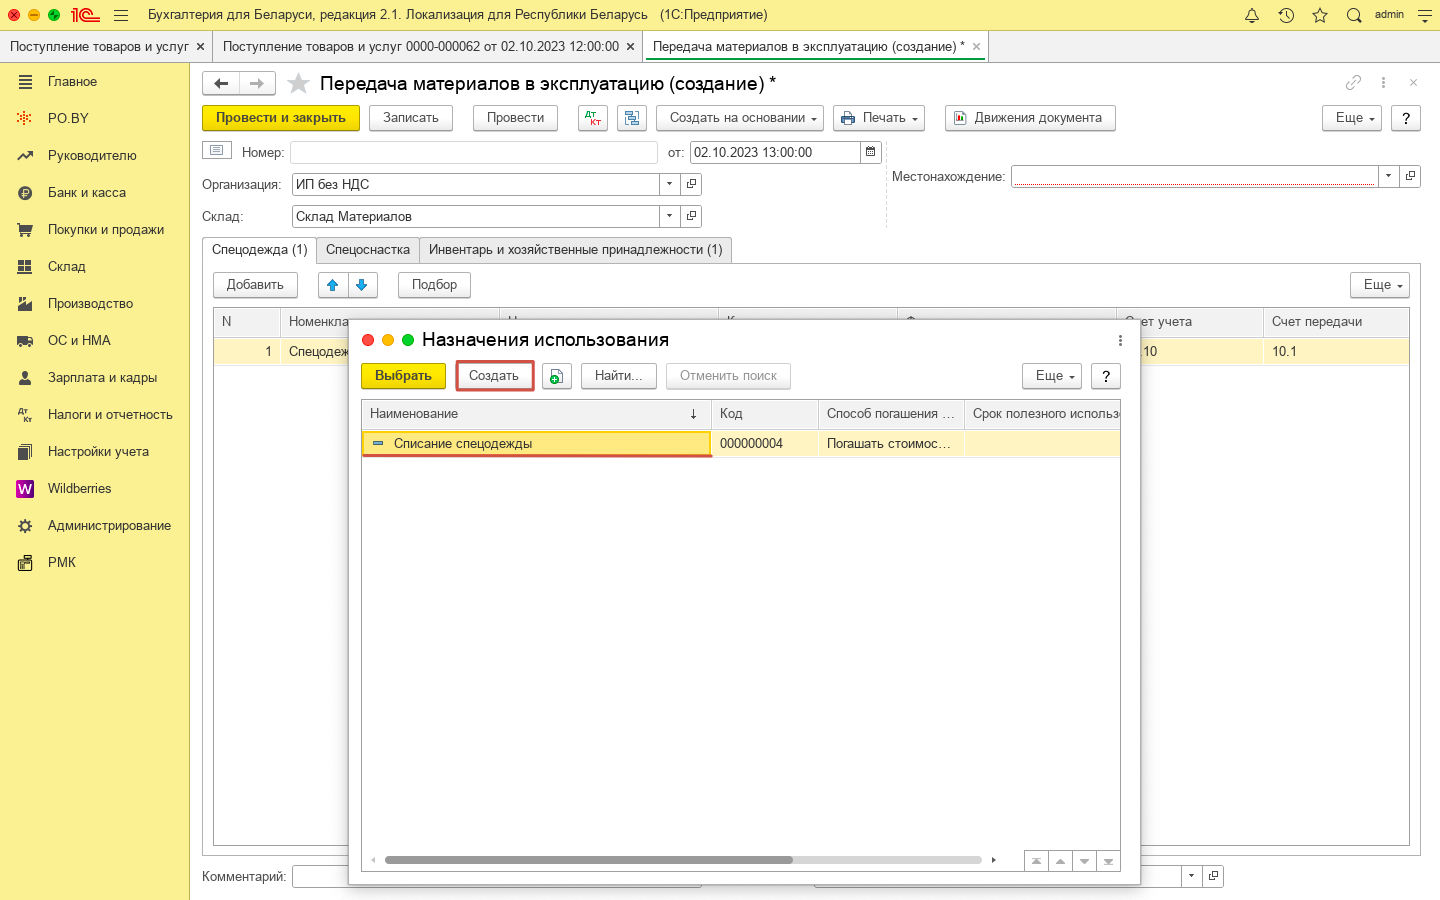Select Списание спецодежды row
Image resolution: width=1440 pixels, height=900 pixels.
536,444
